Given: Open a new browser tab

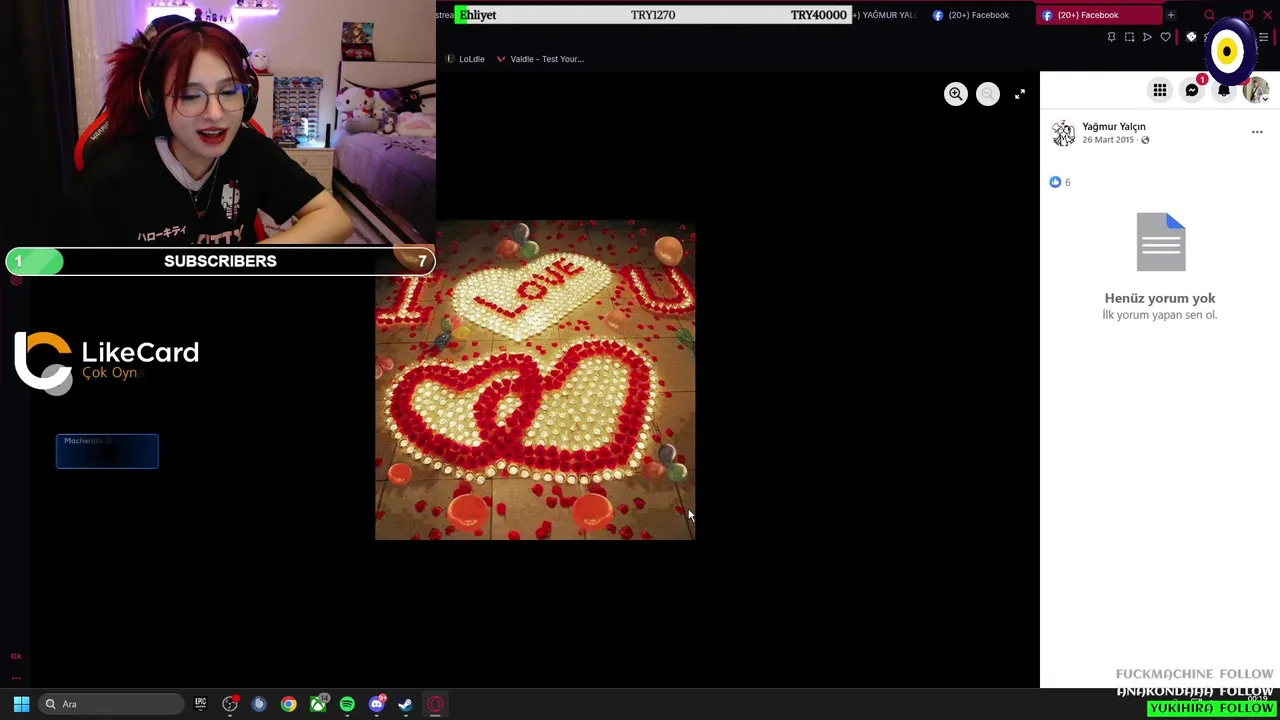Looking at the screenshot, I should pos(1171,15).
